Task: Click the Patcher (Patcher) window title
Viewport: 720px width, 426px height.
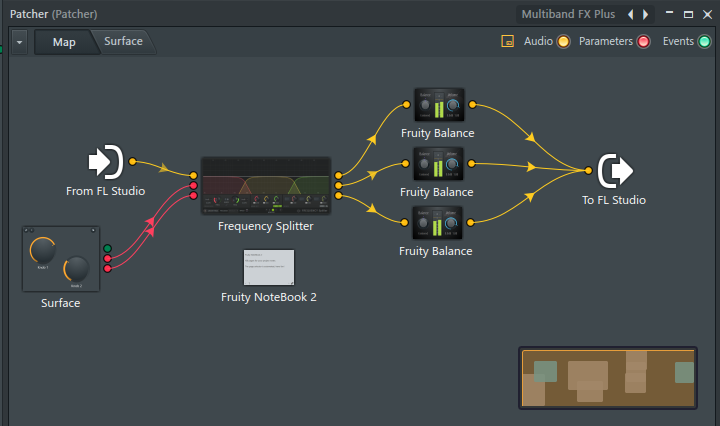Action: [54, 14]
